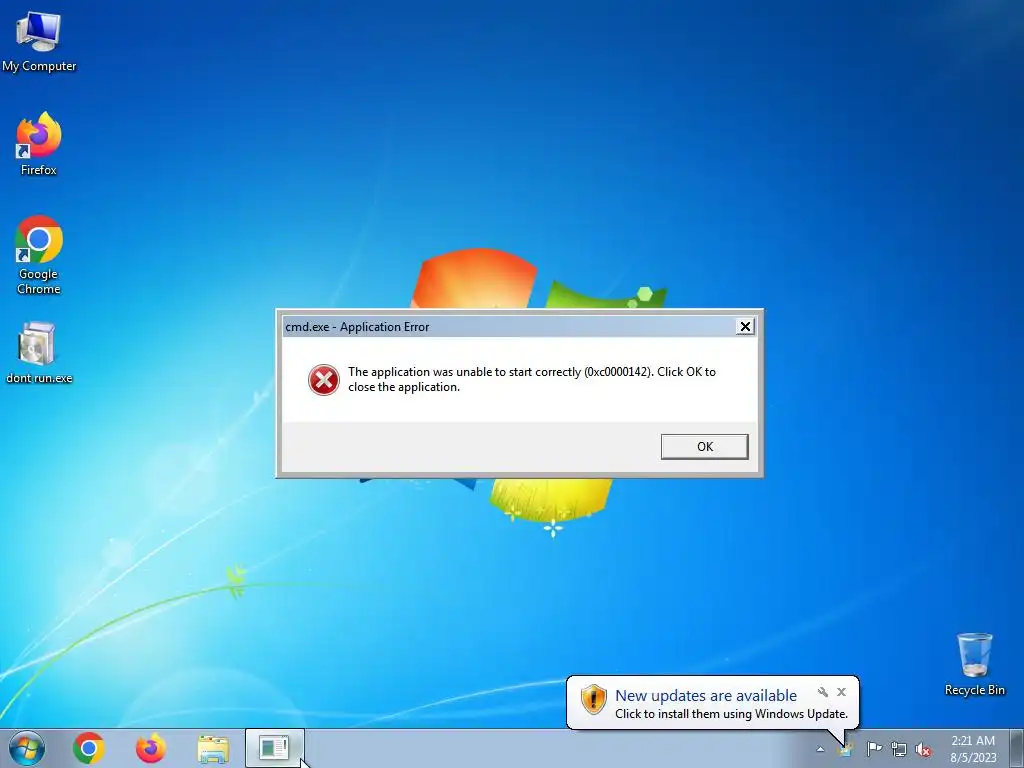Open the Windows Start menu
The image size is (1024, 768).
[27, 748]
